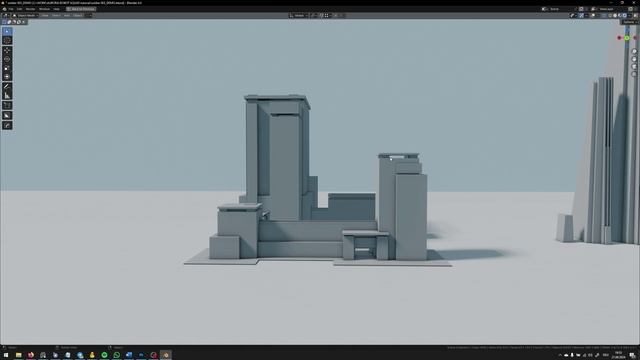The width and height of the screenshot is (640, 360).
Task: Open WhatsApp from the taskbar
Action: [x=117, y=355]
